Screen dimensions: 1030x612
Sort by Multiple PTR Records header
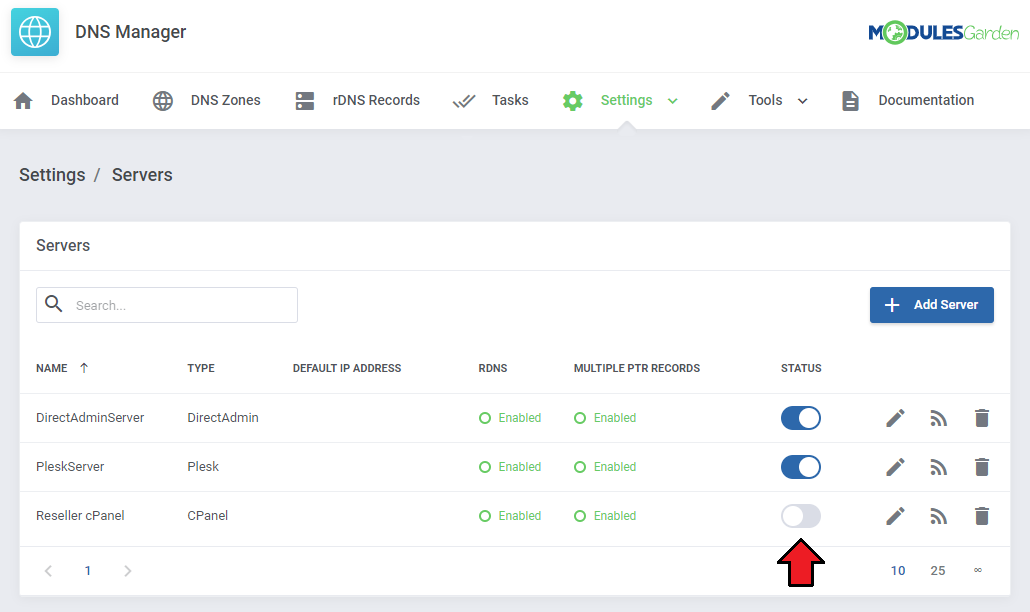coord(637,368)
